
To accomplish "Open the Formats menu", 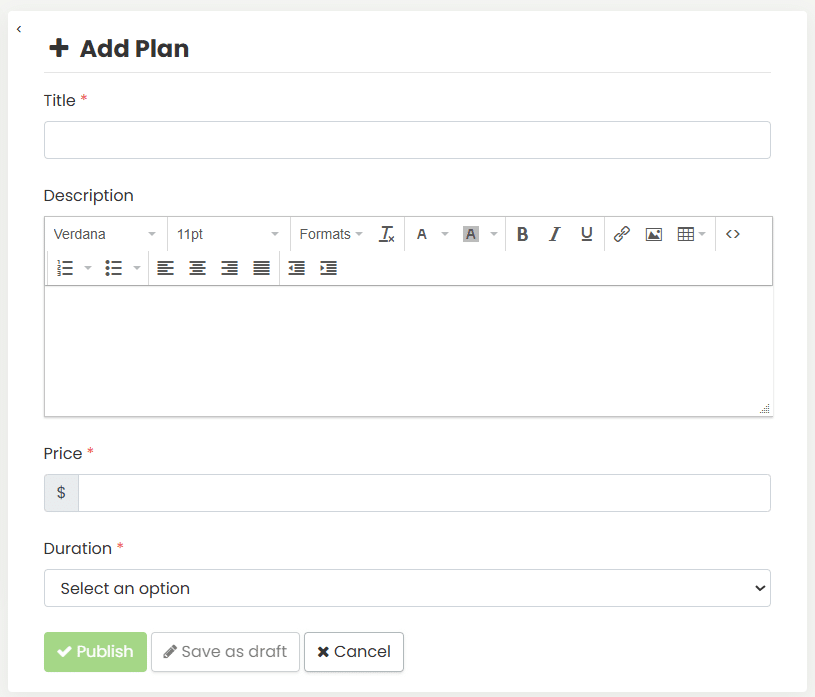I will [330, 234].
